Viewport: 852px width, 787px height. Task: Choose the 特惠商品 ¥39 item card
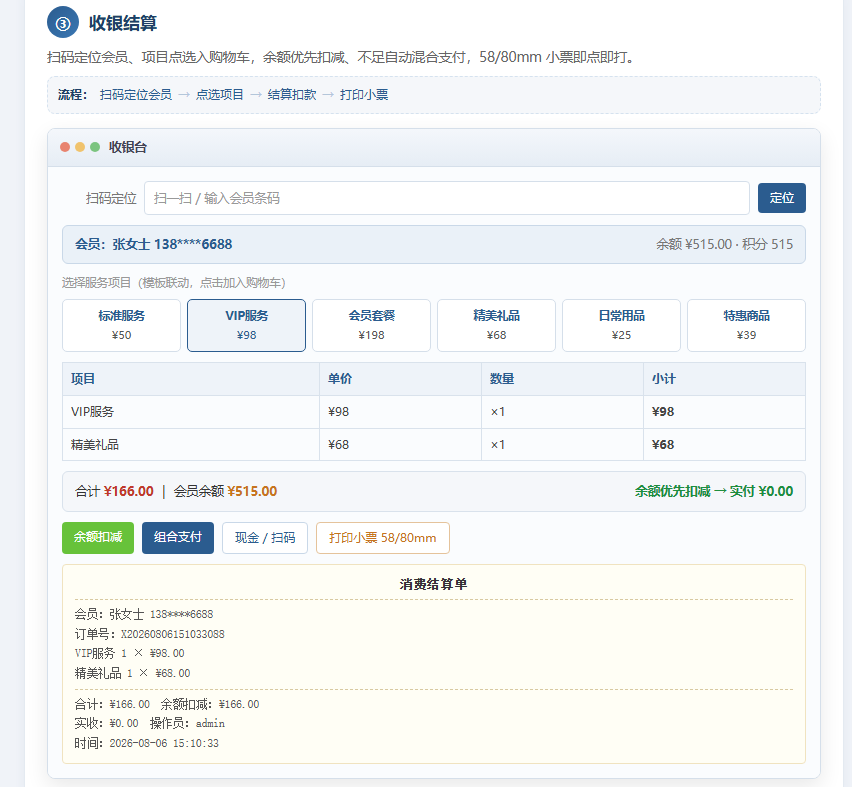click(746, 325)
